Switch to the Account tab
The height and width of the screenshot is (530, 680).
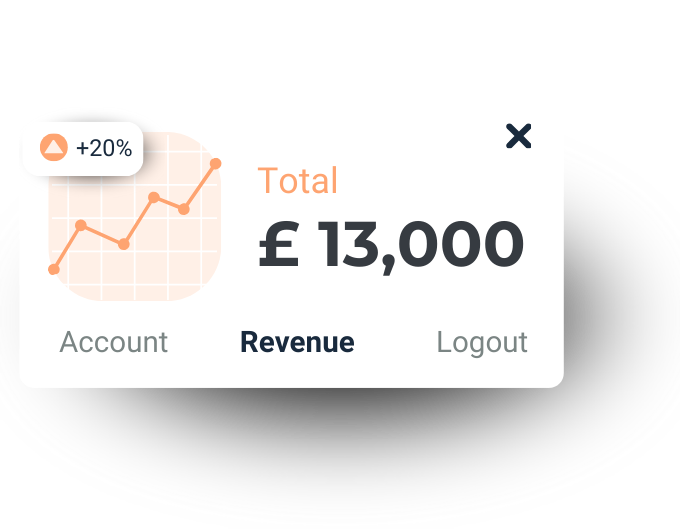[114, 342]
